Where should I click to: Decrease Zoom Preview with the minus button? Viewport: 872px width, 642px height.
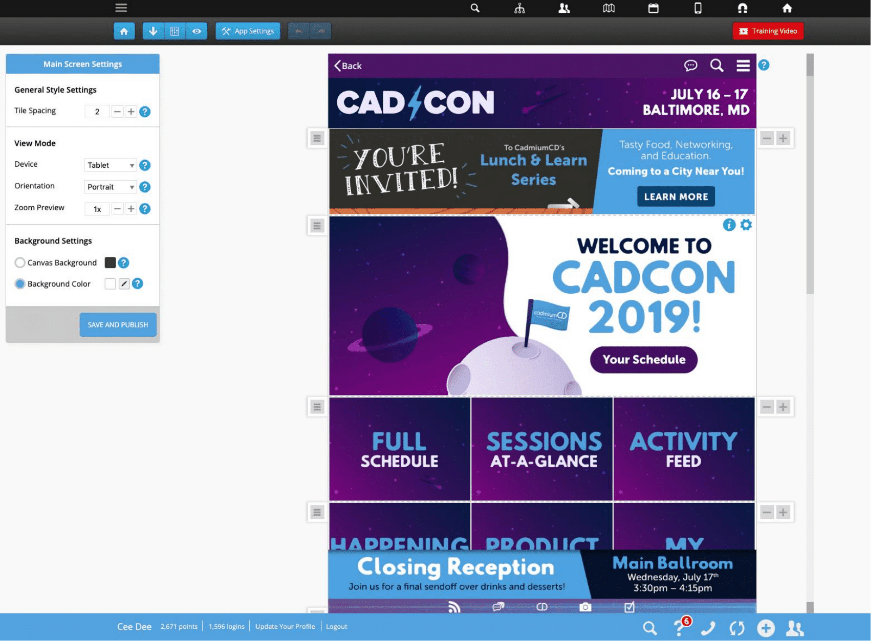tap(117, 209)
